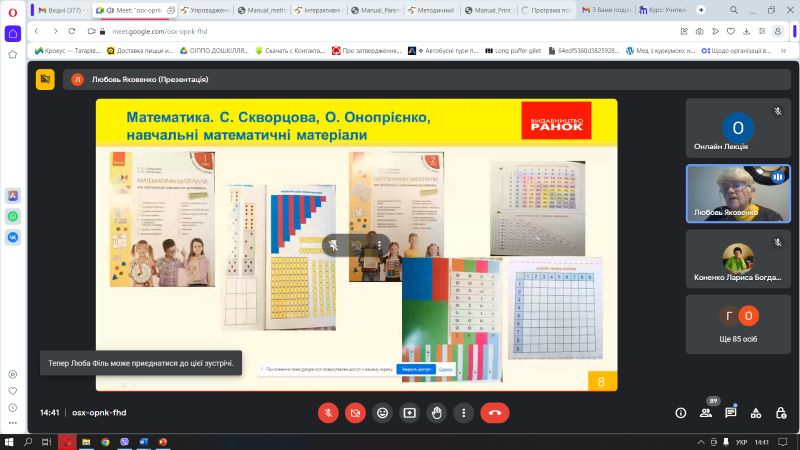This screenshot has height=450, width=800.
Task: Open sidebar history clock icon
Action: click(x=13, y=408)
